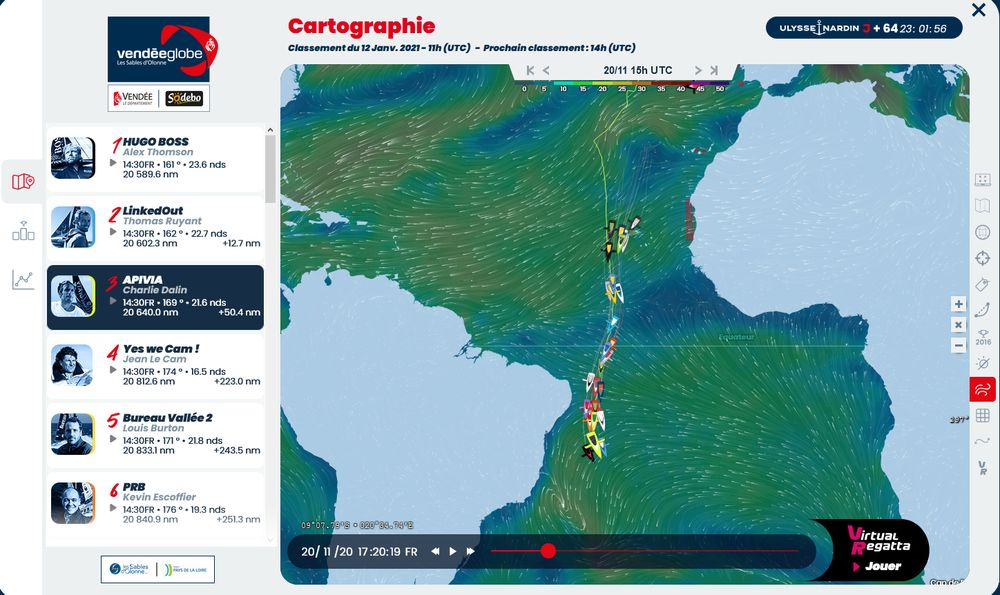Click the ranking list scrollbar thumb
This screenshot has height=595, width=1000.
pyautogui.click(x=270, y=168)
